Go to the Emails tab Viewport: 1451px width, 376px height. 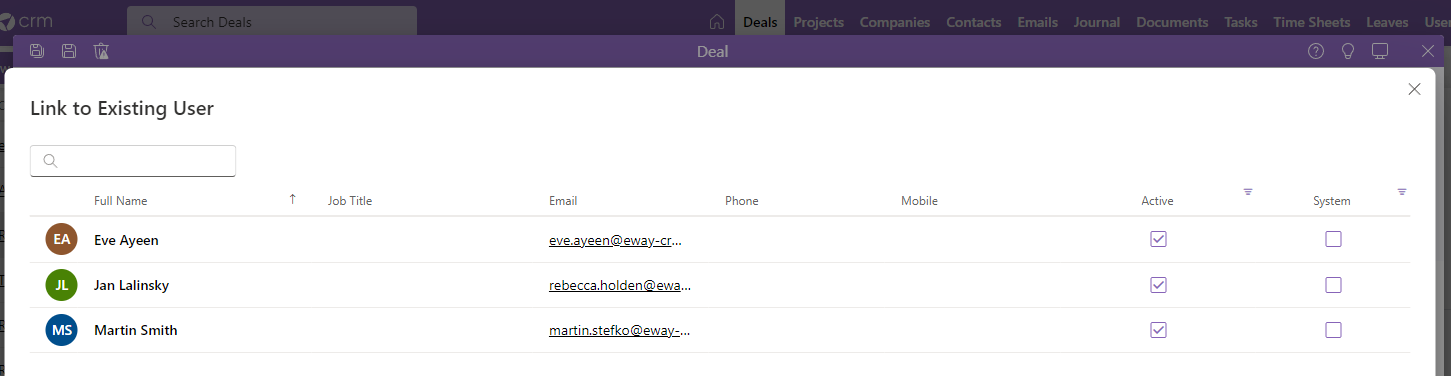(x=1038, y=22)
